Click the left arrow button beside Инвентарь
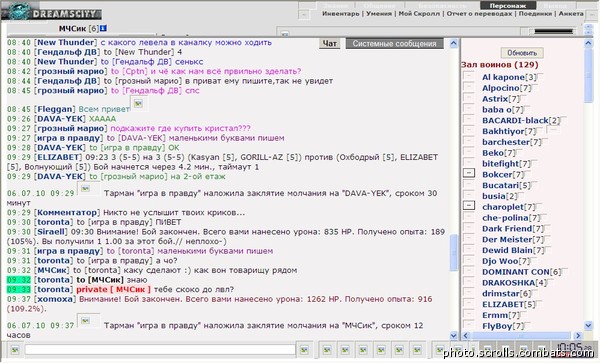The image size is (600, 363). [304, 15]
